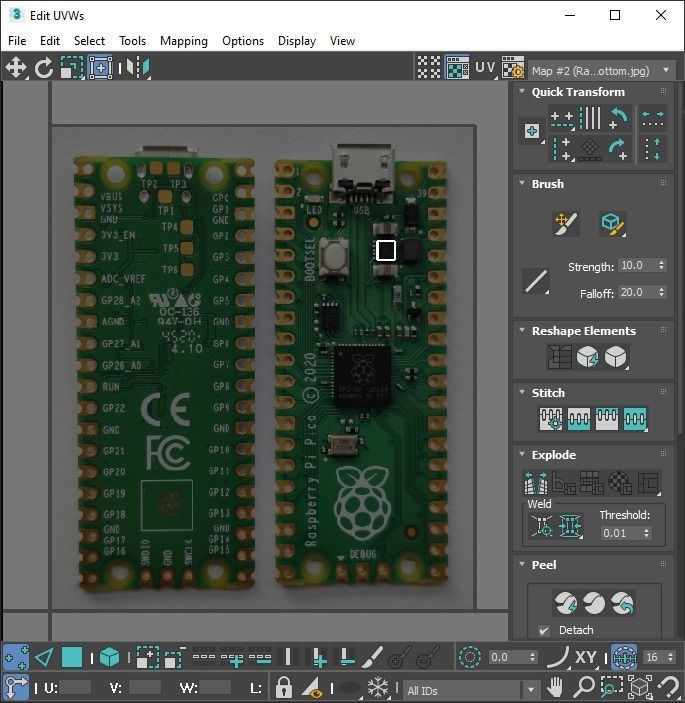
Task: Collapse the Quick Transform rollout
Action: coord(522,91)
